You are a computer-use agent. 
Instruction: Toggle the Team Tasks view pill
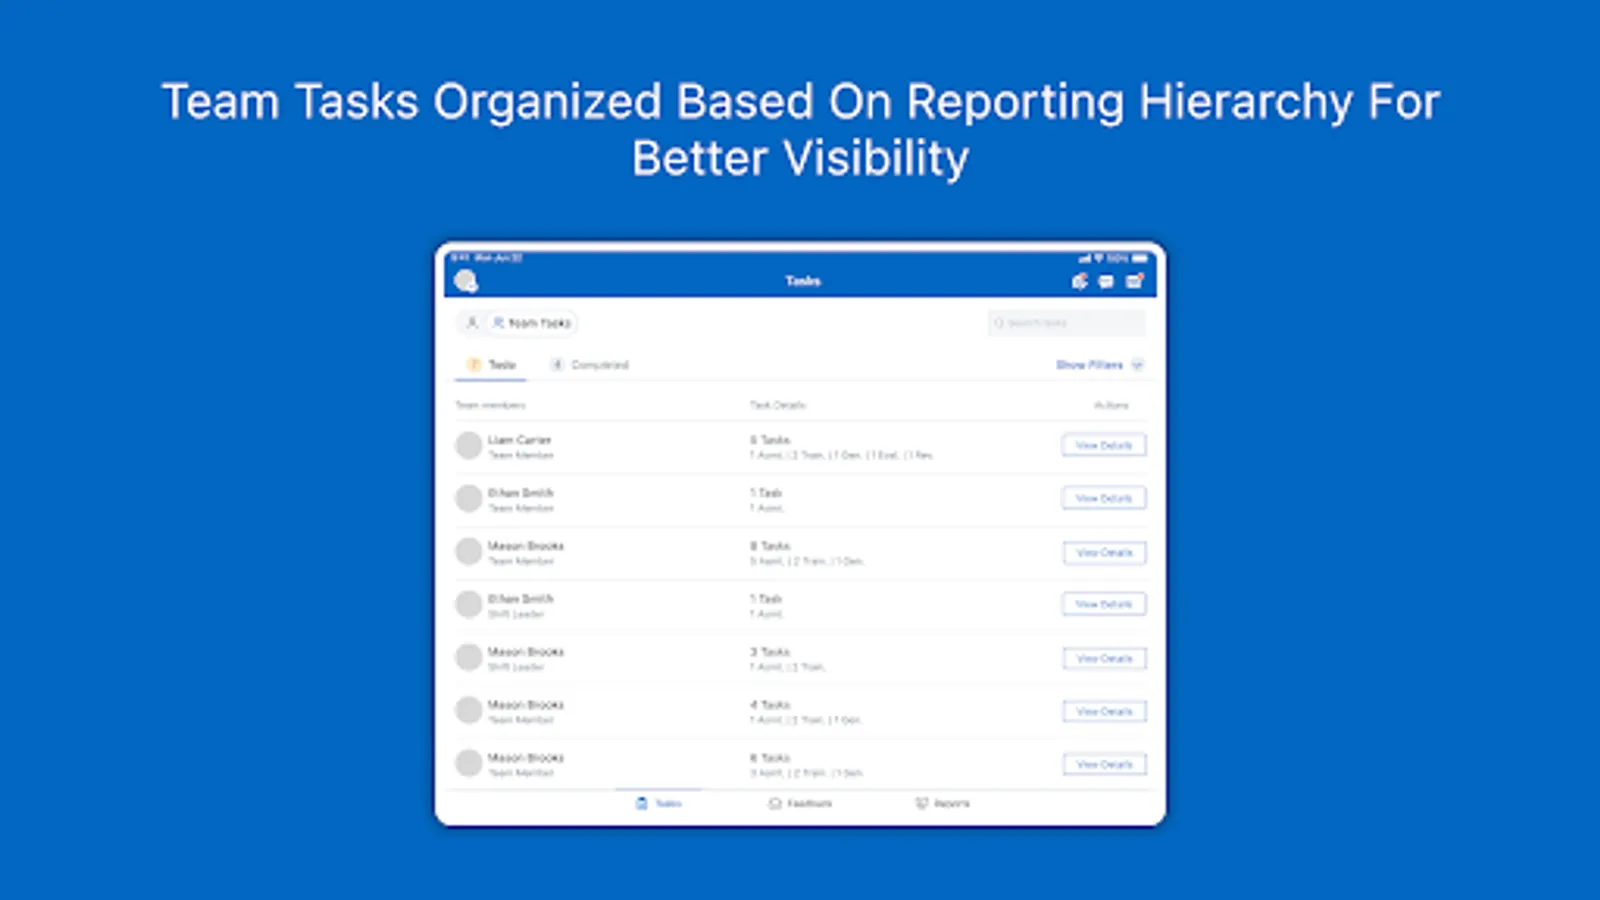(532, 323)
